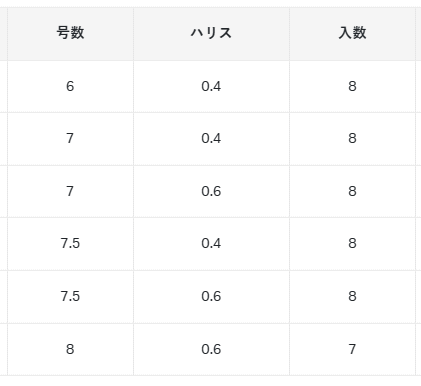This screenshot has height=386, width=421.
Task: Click the 入数 column header
Action: [352, 34]
